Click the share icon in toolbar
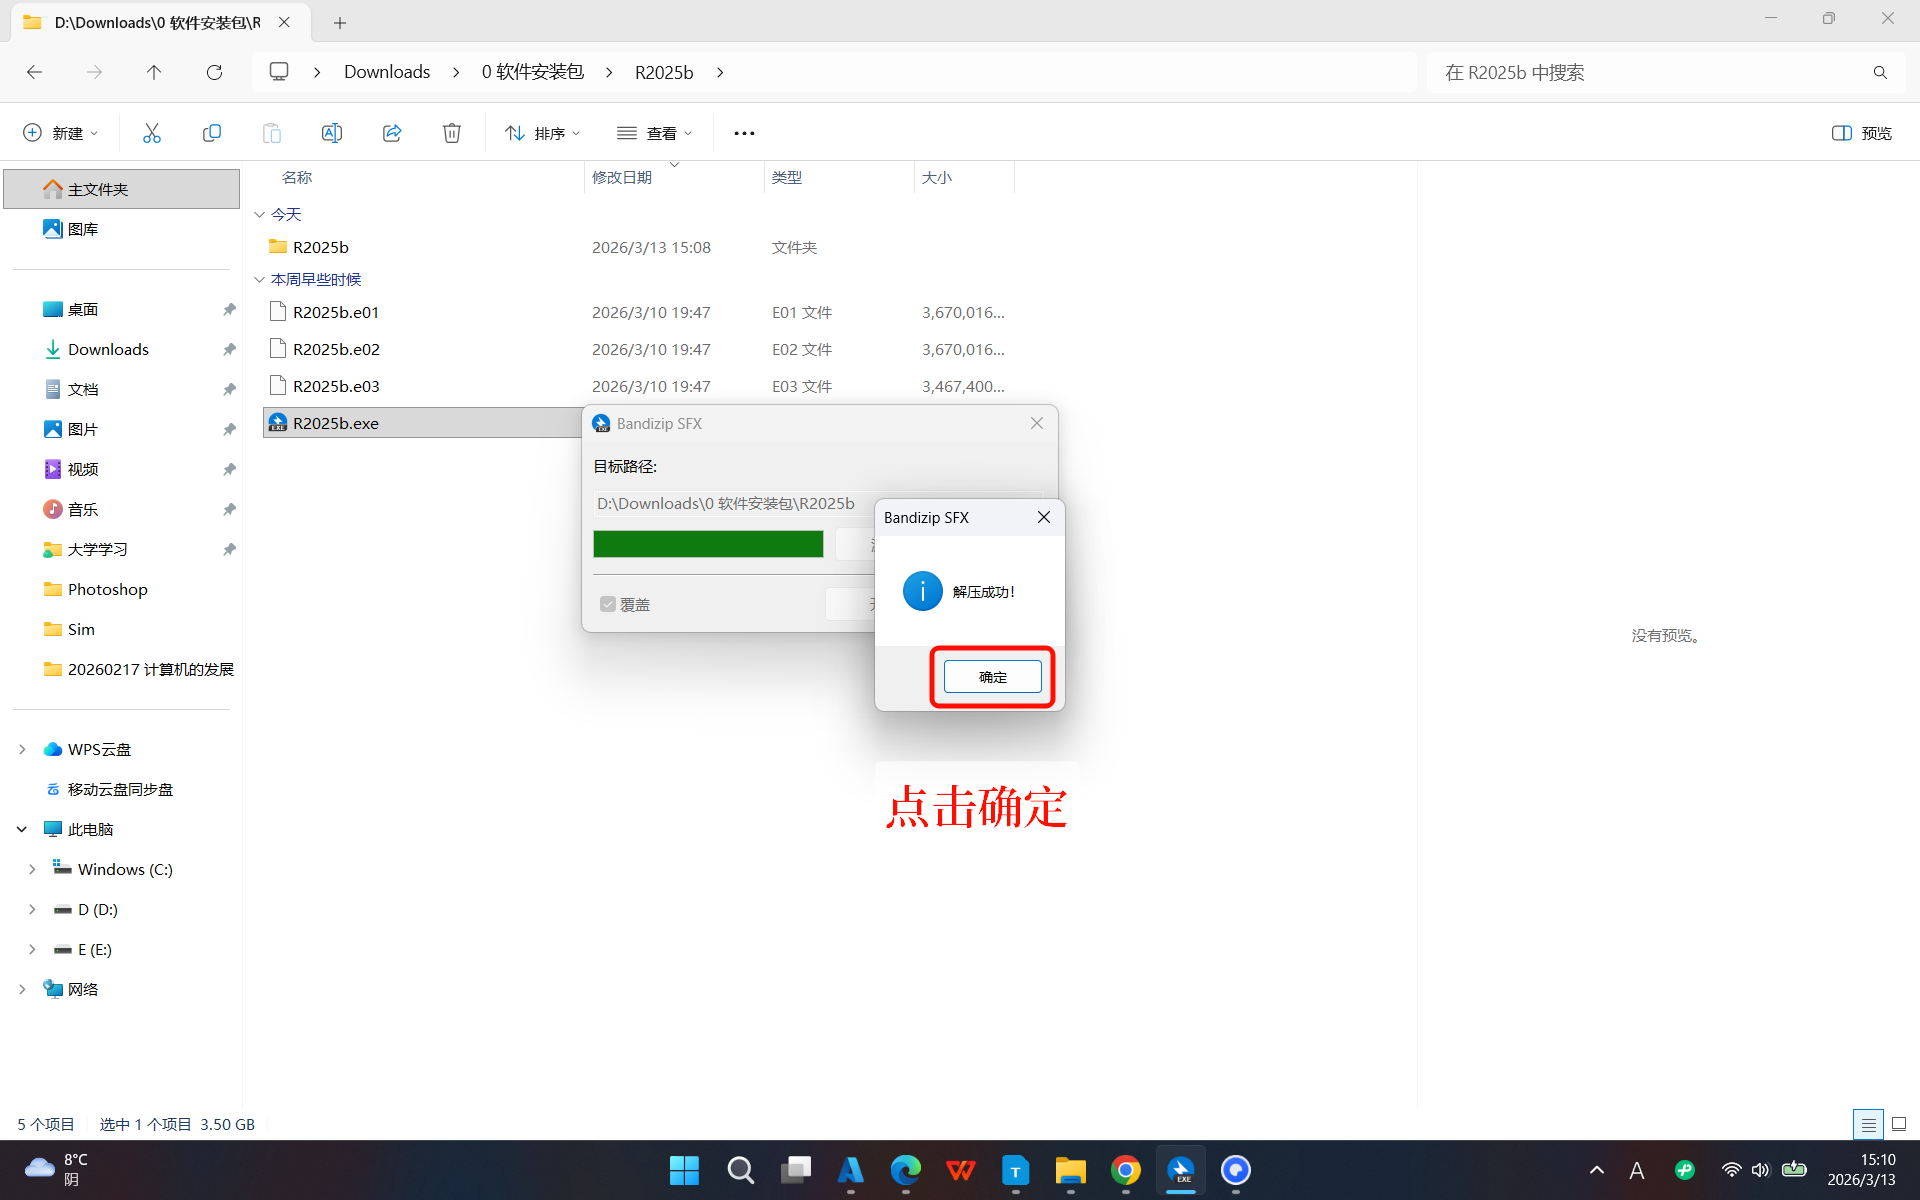 (392, 133)
